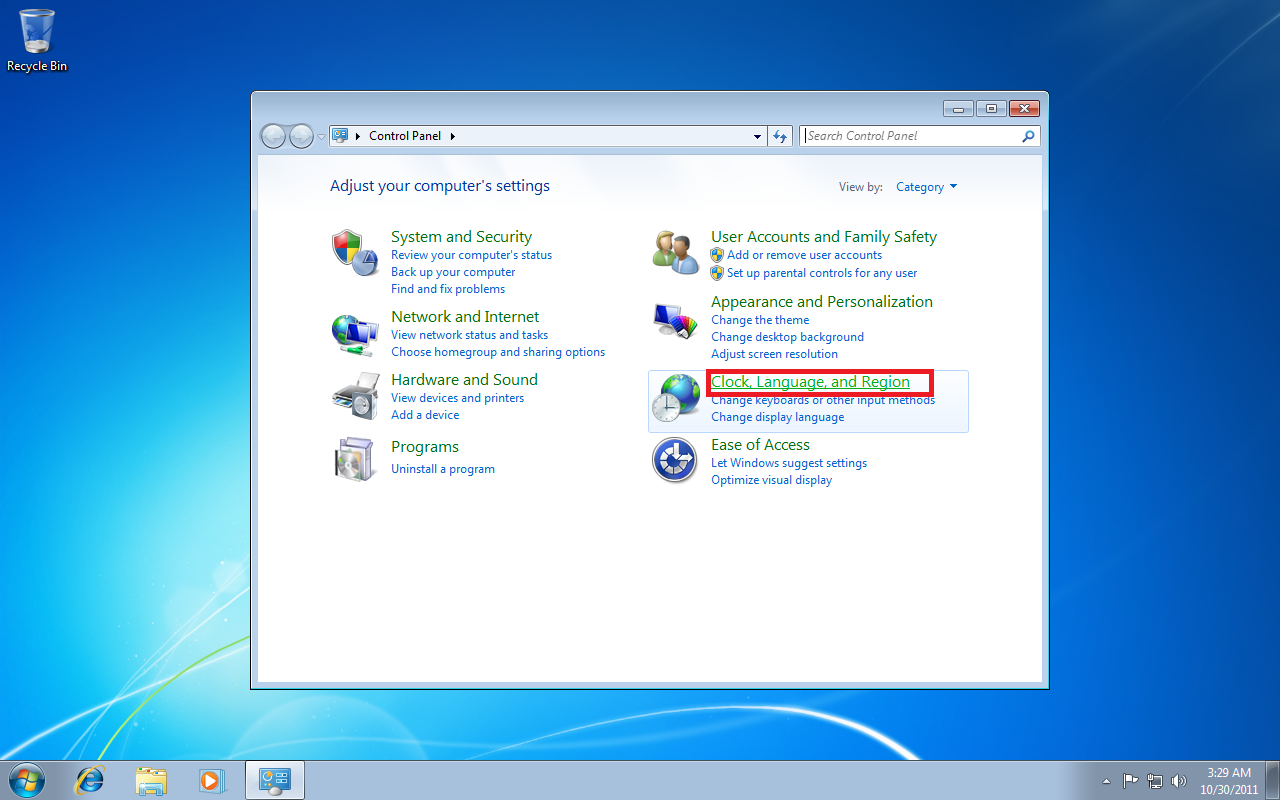Click Adjust screen resolution
The width and height of the screenshot is (1280, 800).
click(x=774, y=354)
